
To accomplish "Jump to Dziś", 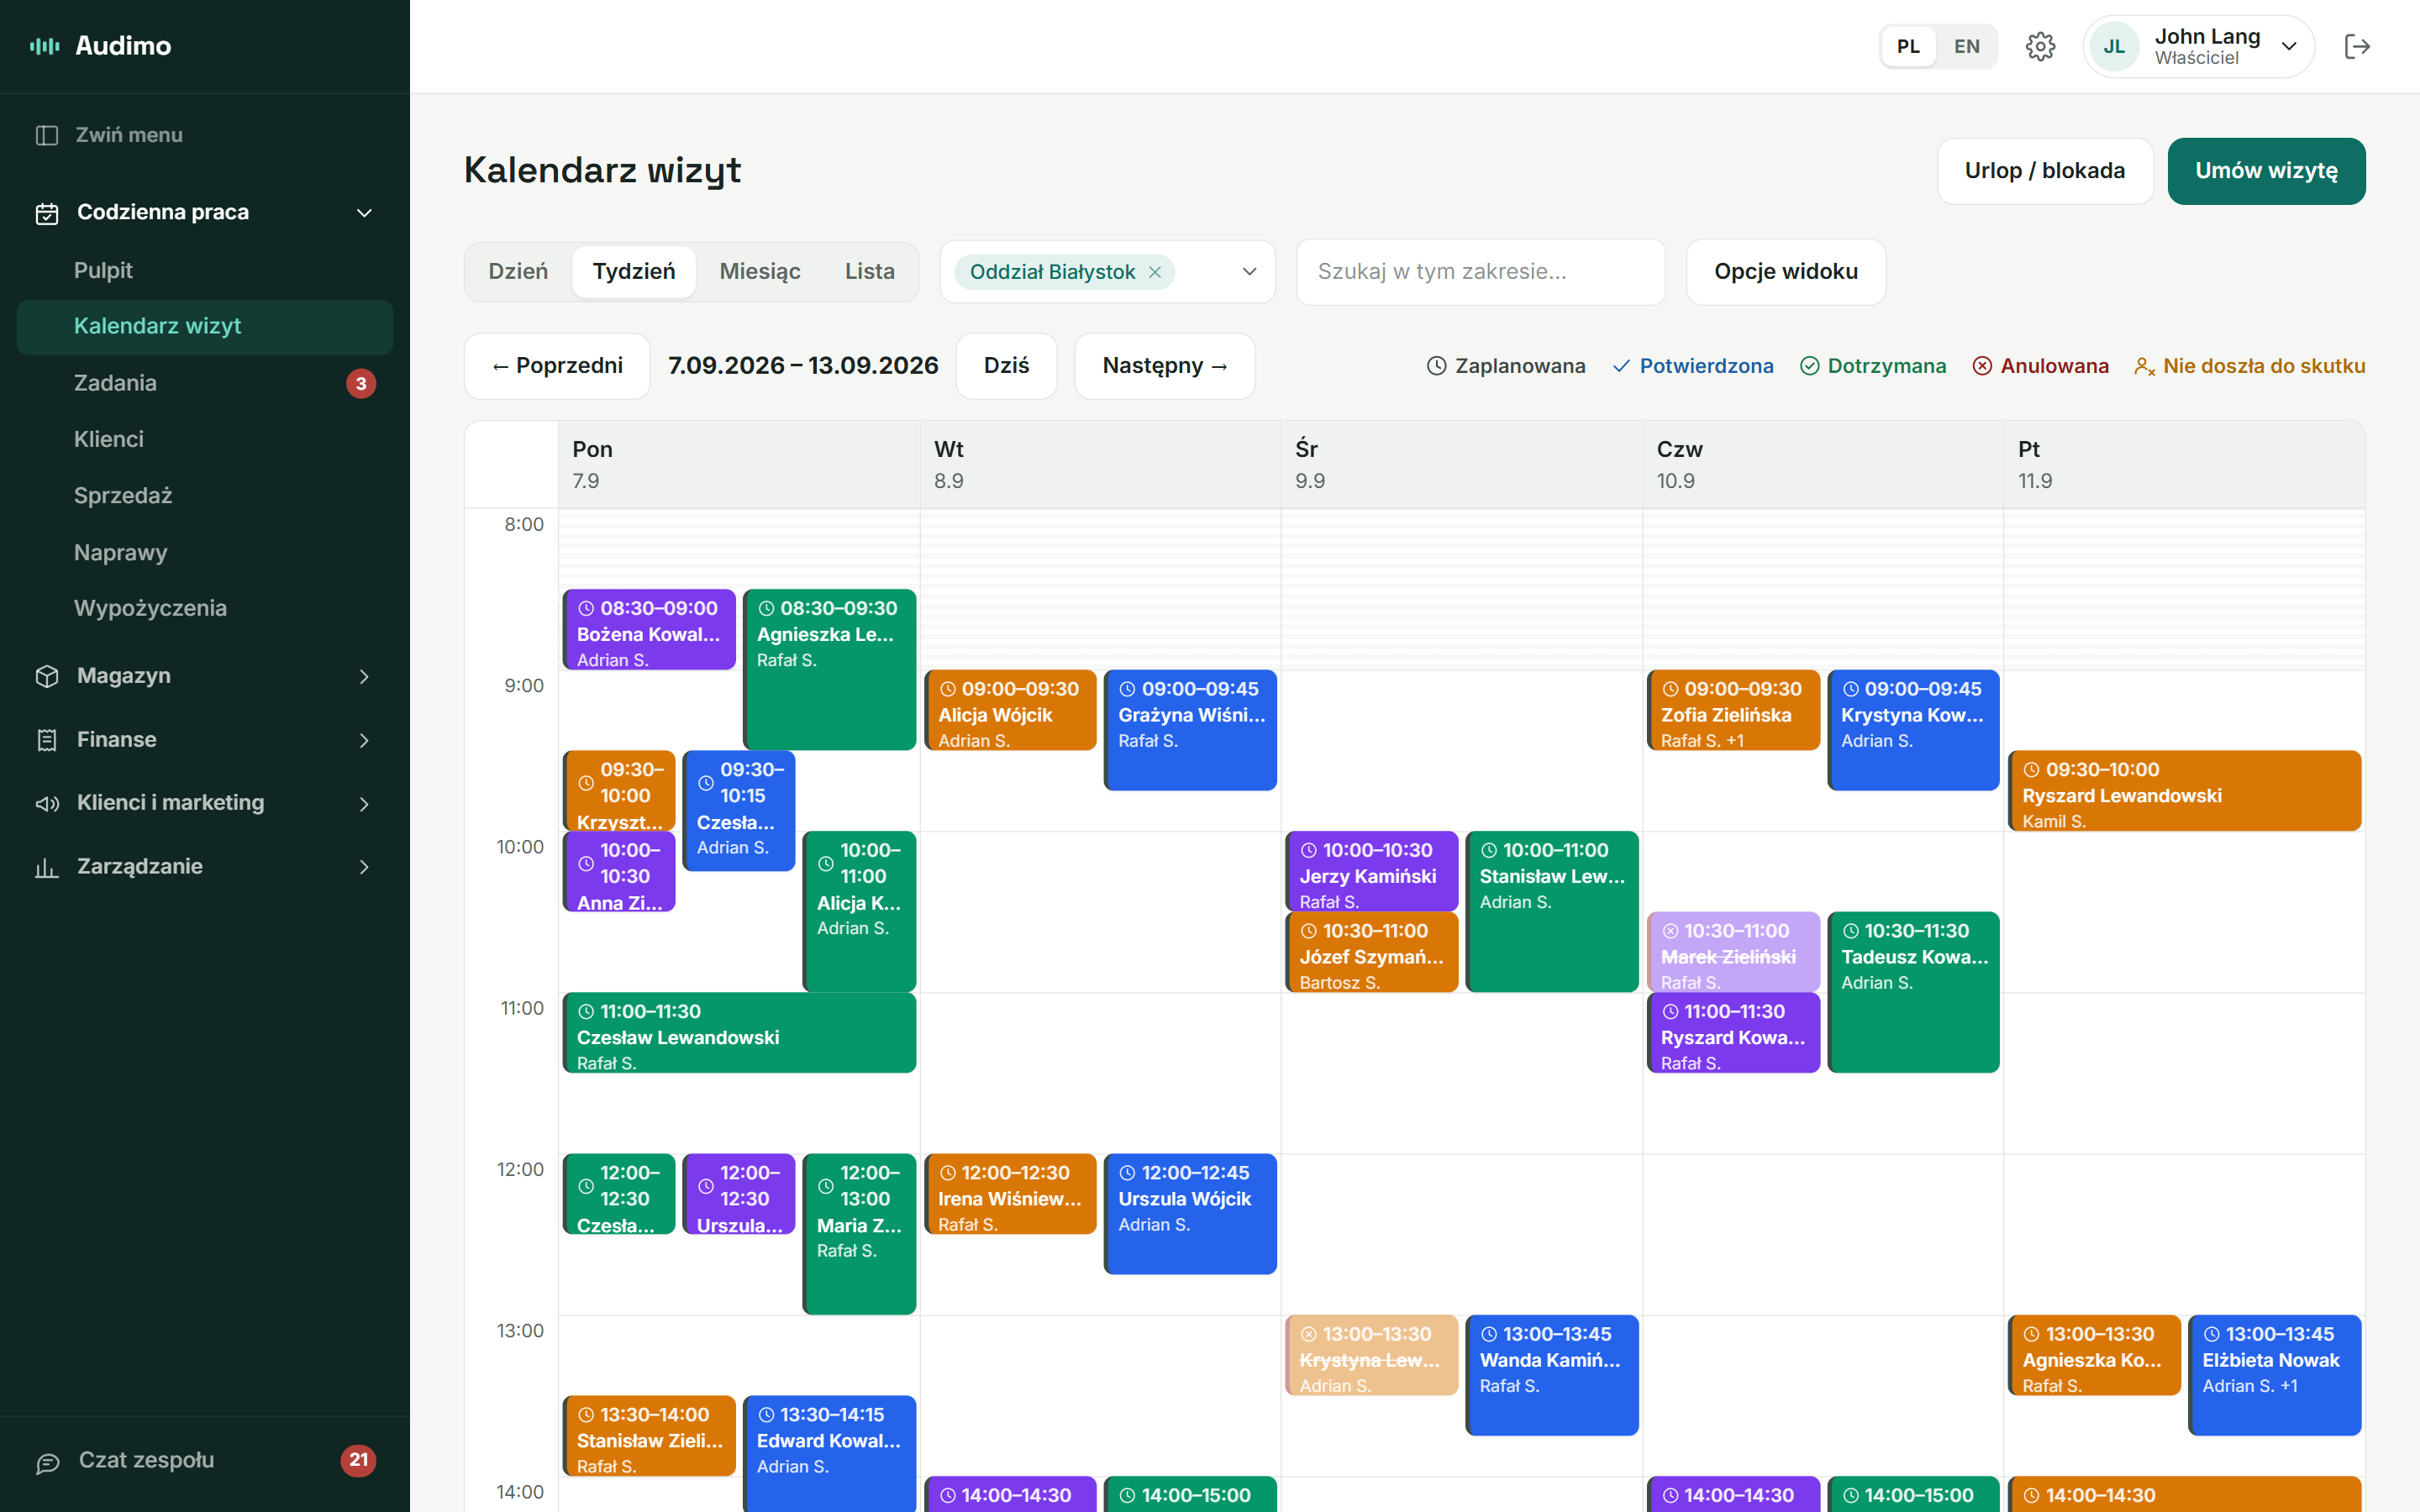I will 1006,366.
